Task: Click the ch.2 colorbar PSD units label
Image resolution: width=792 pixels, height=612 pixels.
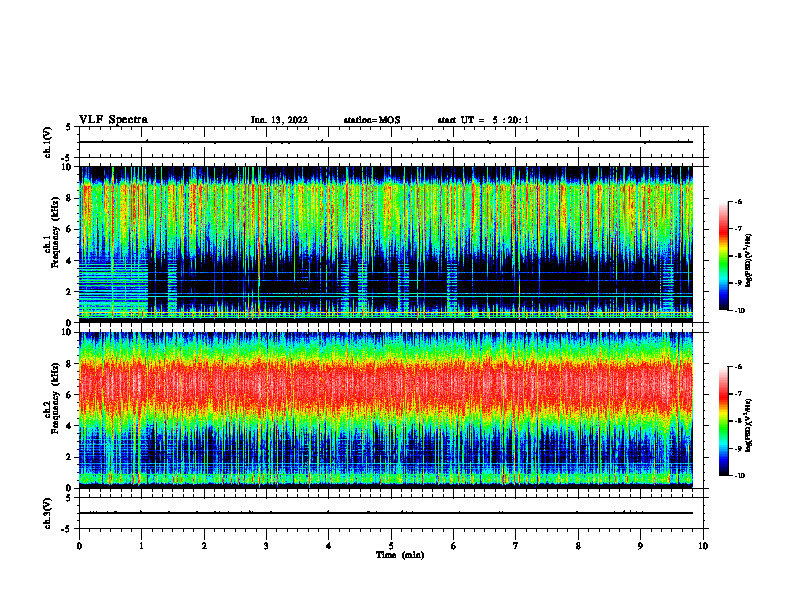Action: pyautogui.click(x=749, y=425)
